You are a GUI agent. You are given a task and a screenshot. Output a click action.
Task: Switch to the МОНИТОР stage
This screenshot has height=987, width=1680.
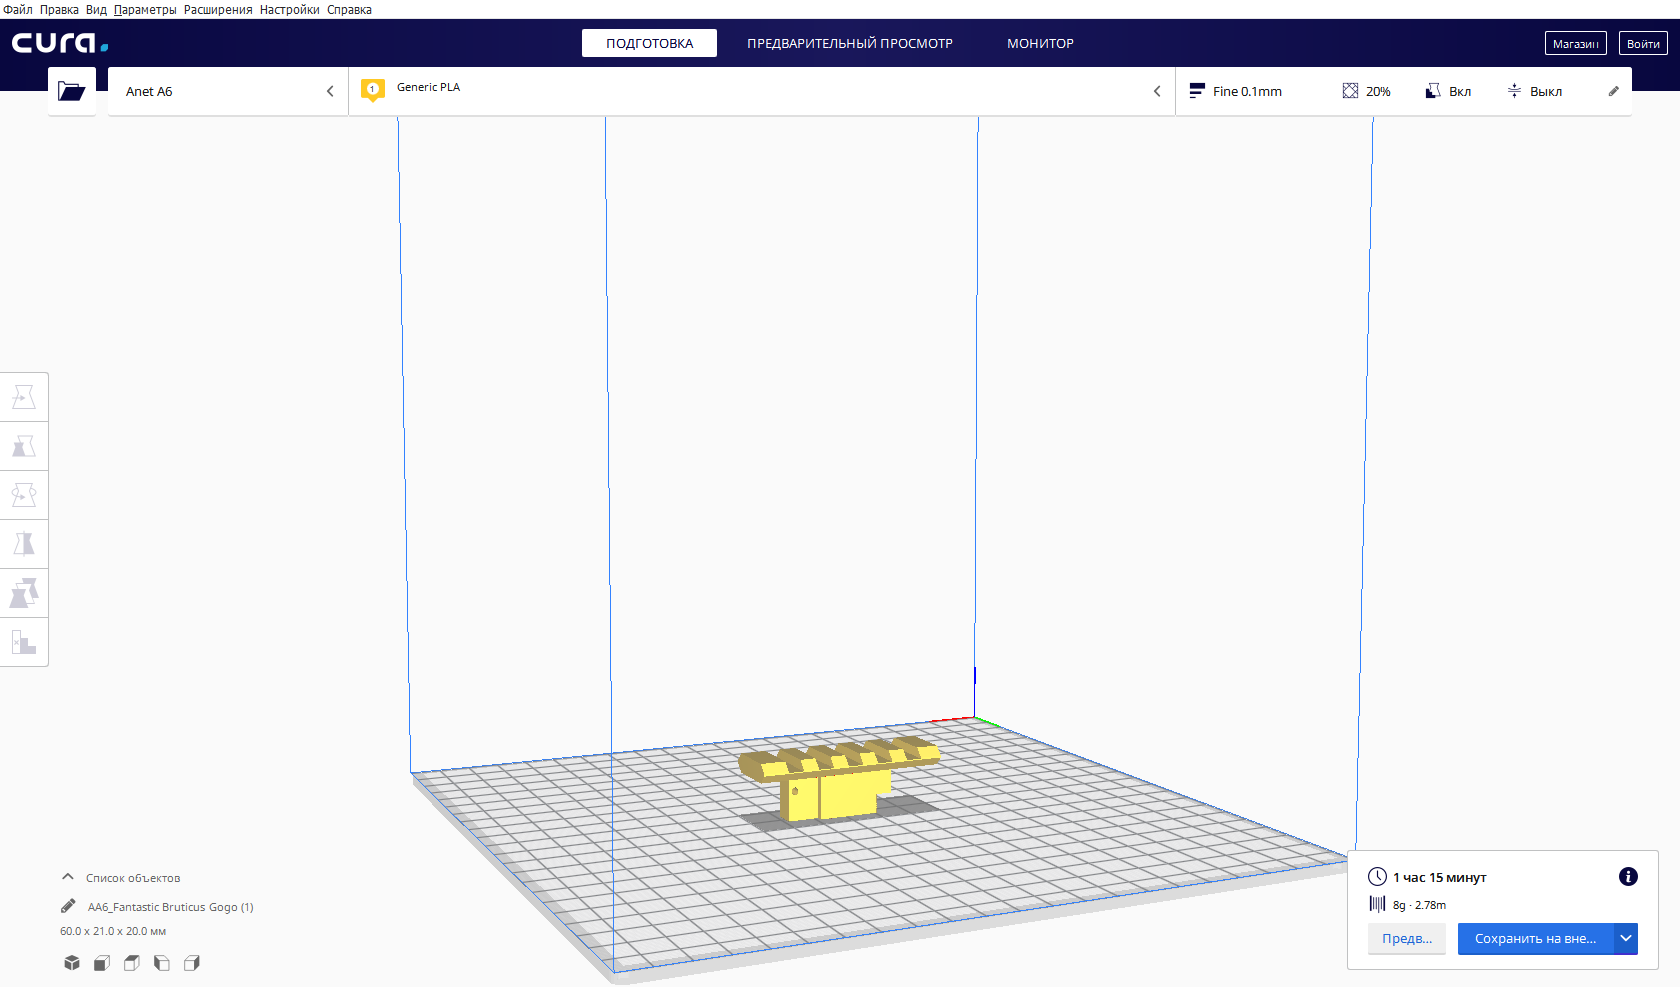point(1040,43)
